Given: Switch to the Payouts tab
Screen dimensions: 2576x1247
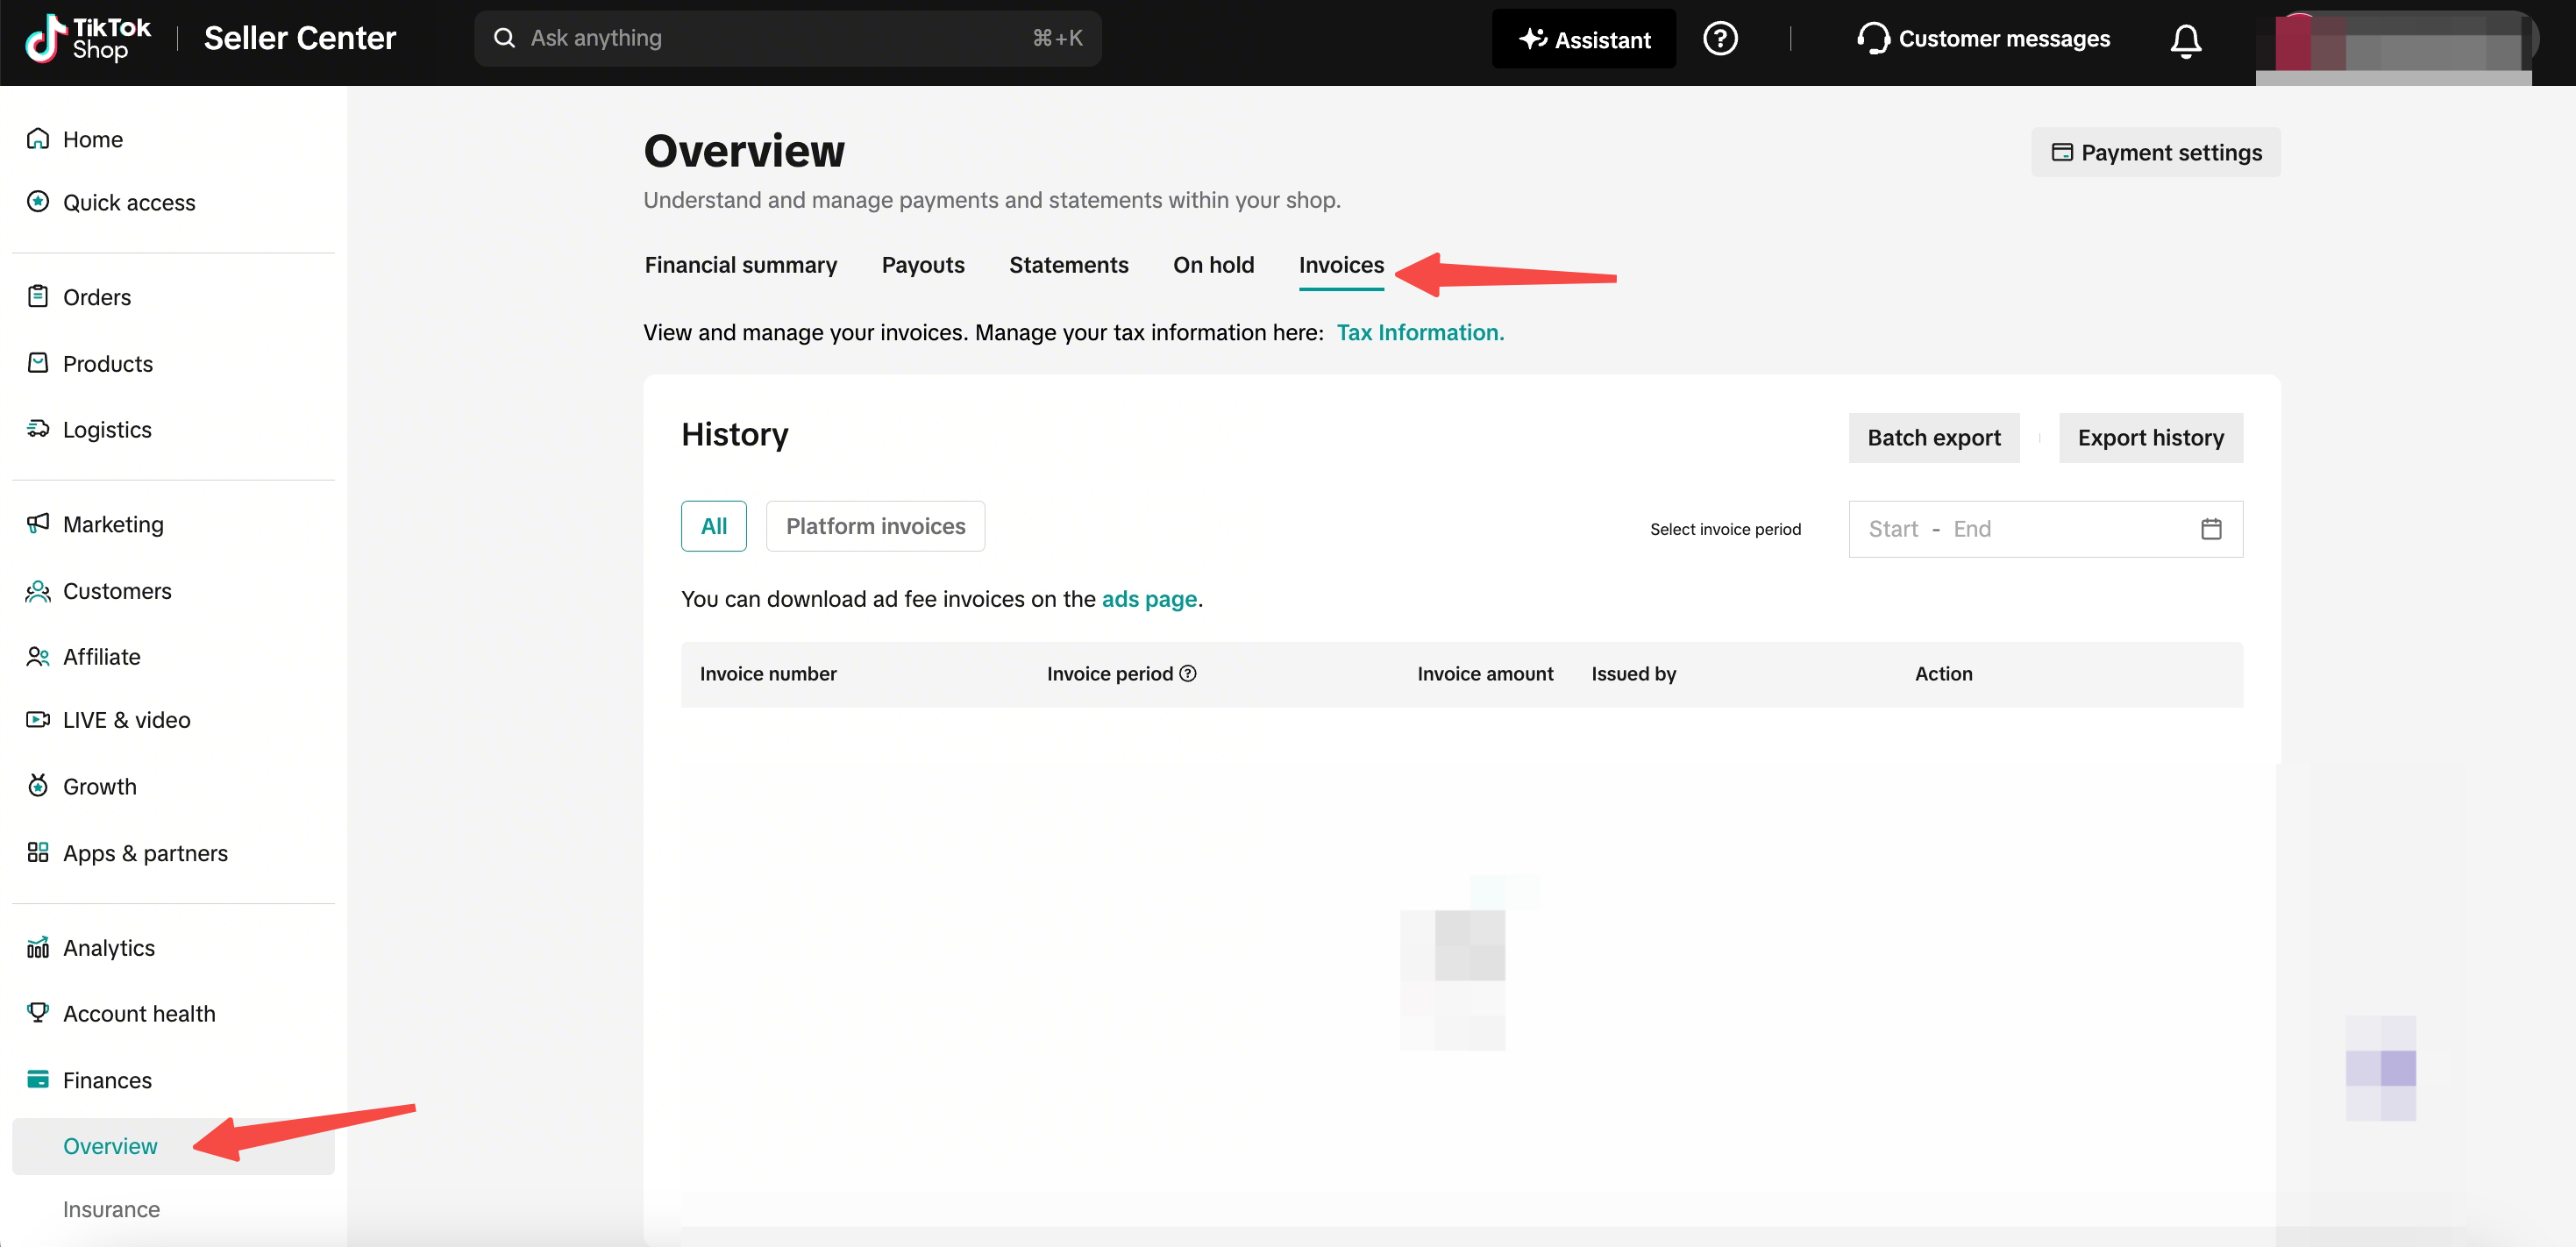Looking at the screenshot, I should (923, 265).
